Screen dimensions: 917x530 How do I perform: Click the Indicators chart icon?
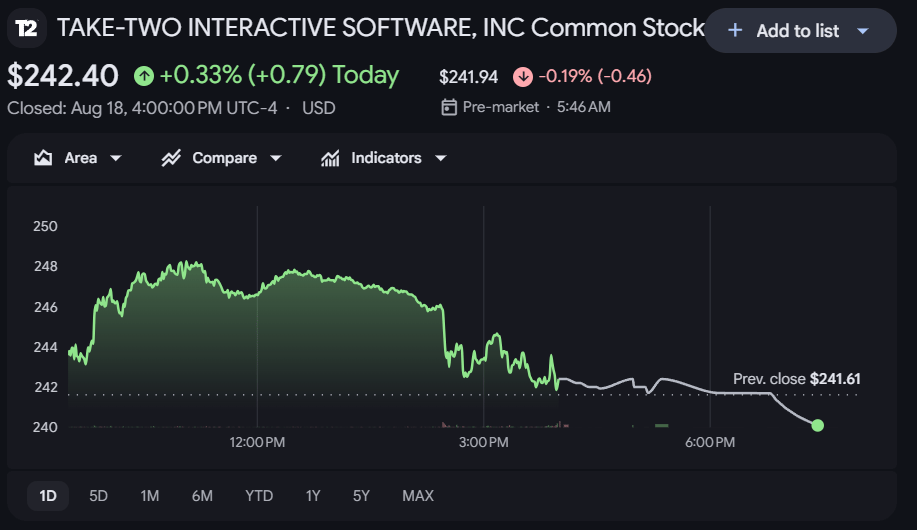click(330, 158)
